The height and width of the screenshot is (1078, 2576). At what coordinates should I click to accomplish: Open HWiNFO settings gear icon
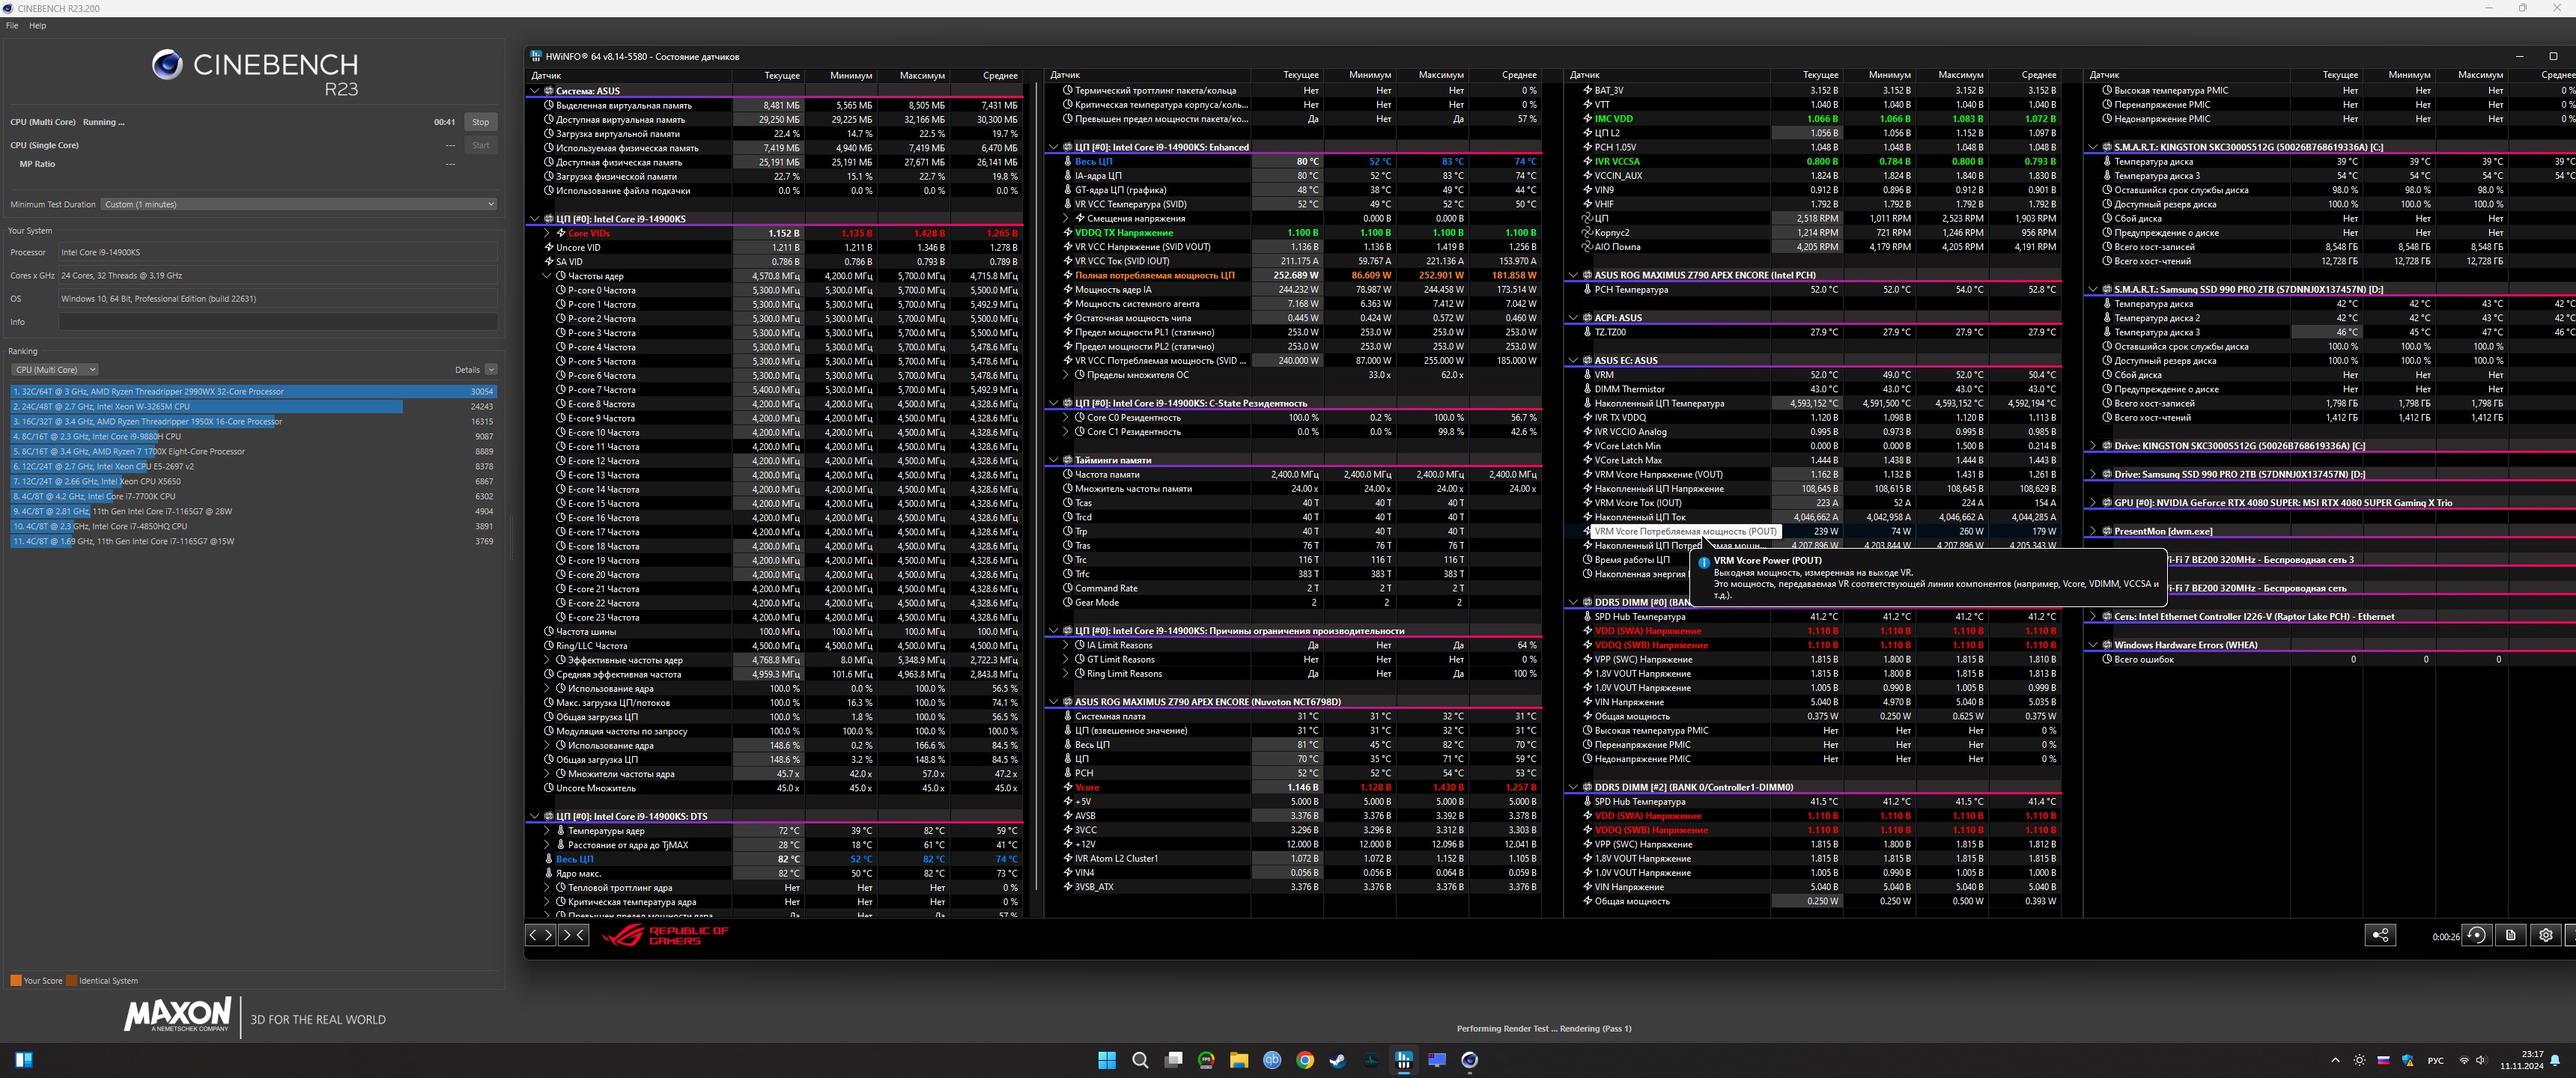2546,936
